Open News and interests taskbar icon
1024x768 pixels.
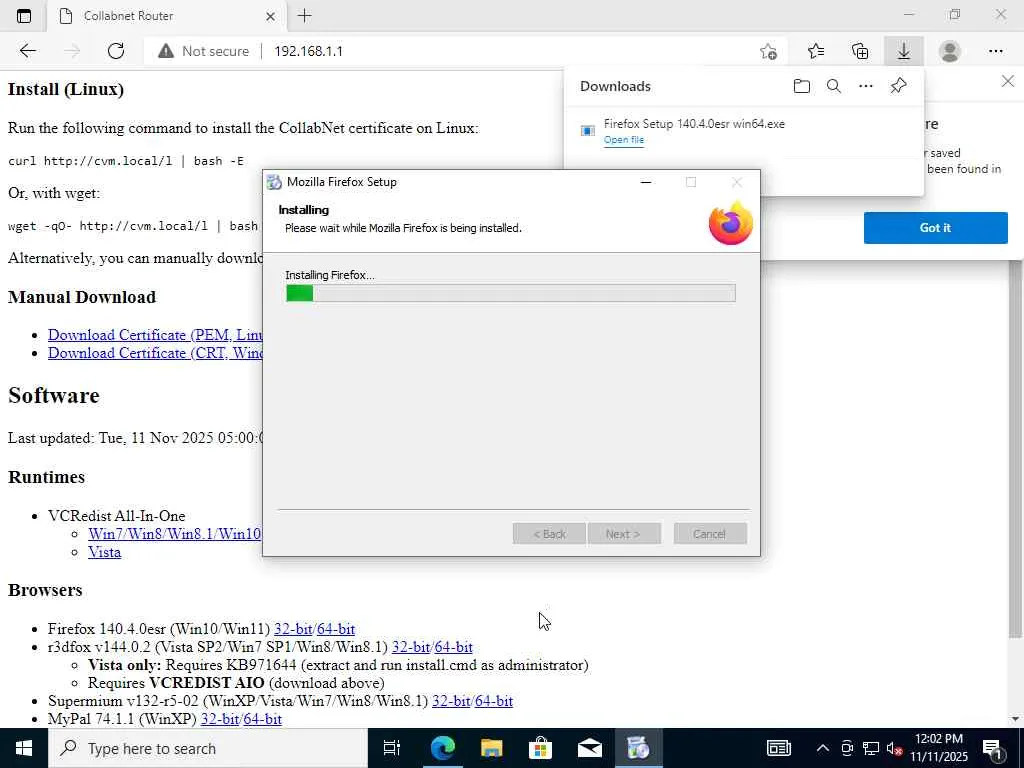[778, 748]
